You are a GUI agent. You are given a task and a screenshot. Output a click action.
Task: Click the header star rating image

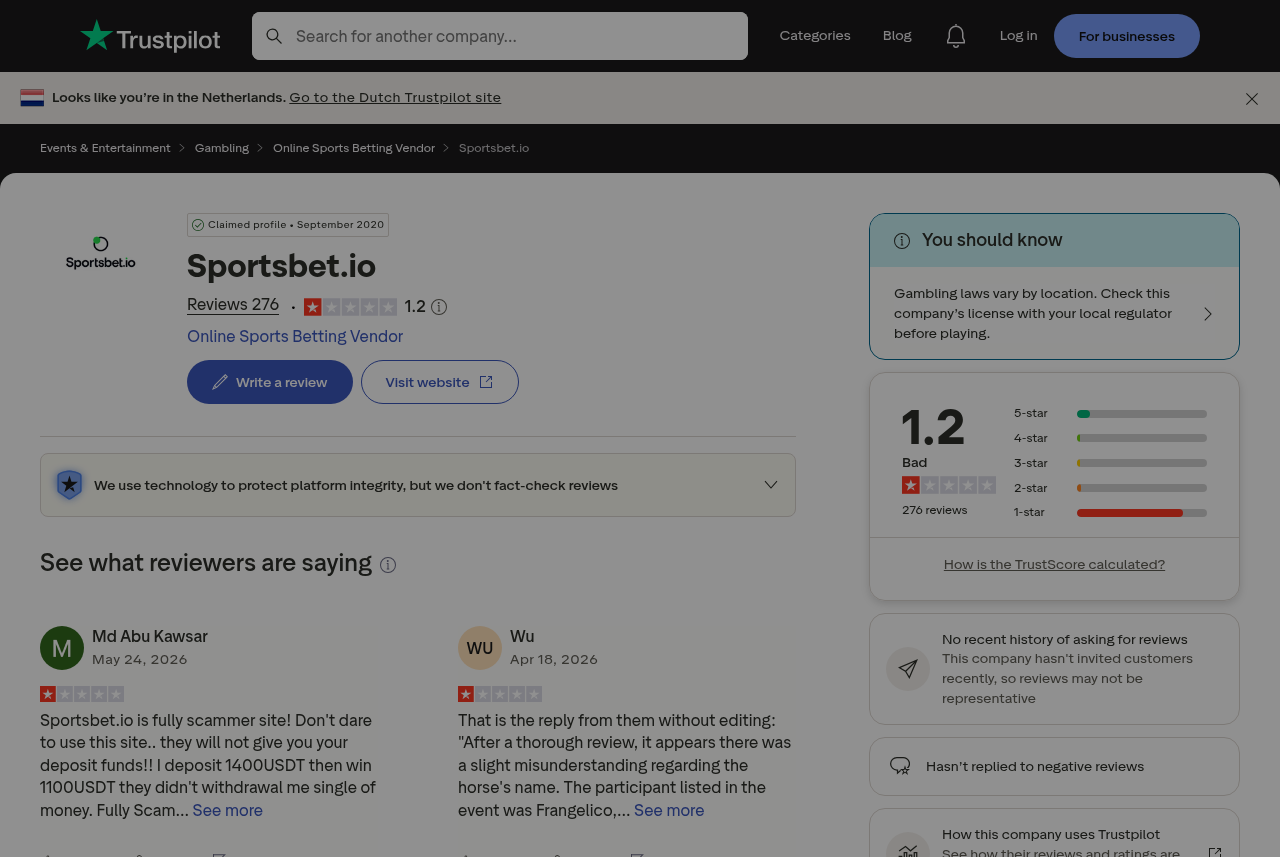[350, 307]
